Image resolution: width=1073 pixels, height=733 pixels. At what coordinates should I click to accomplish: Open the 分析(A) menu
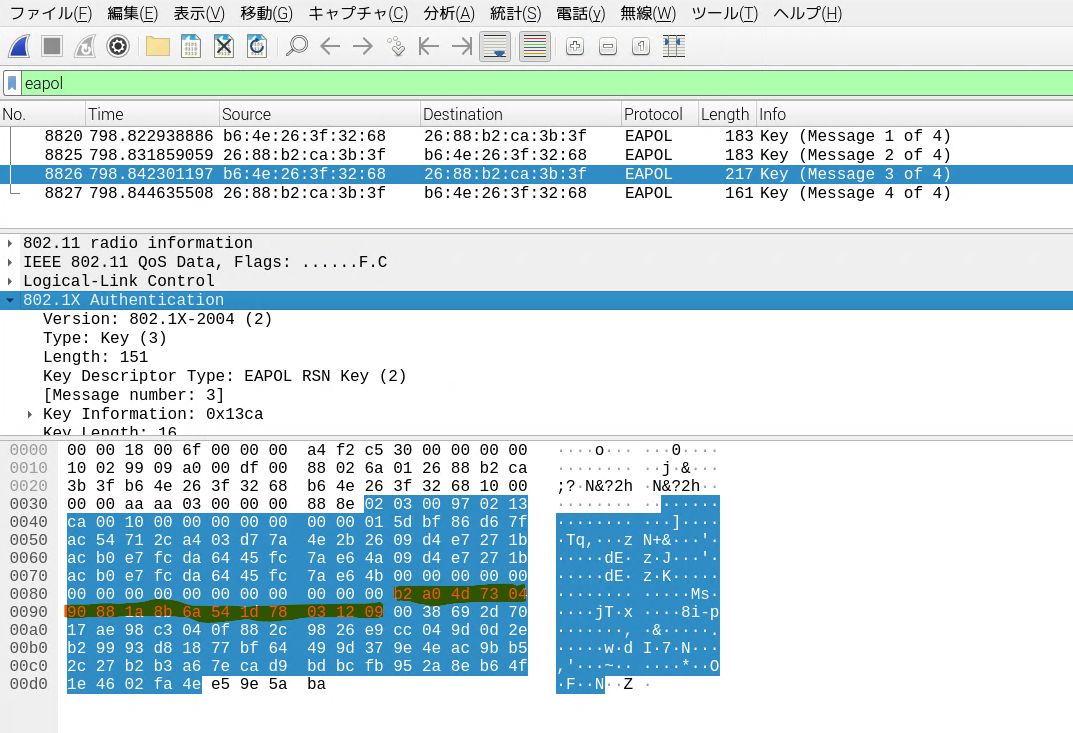point(449,14)
